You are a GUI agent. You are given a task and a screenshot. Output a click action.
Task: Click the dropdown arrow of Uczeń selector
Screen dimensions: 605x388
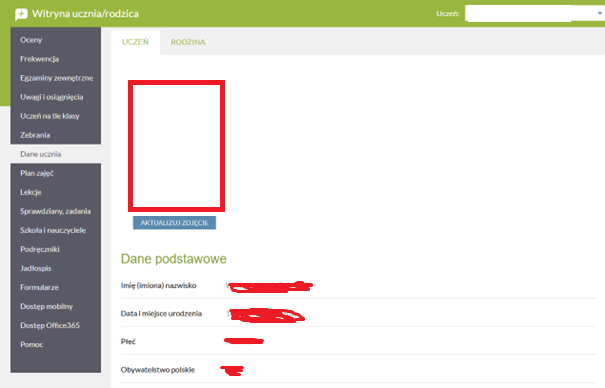[600, 13]
